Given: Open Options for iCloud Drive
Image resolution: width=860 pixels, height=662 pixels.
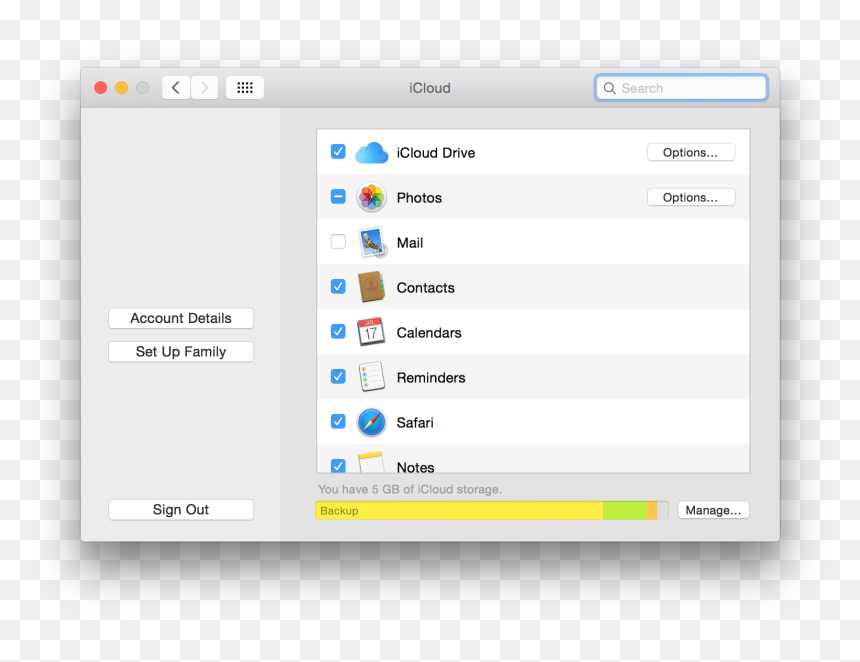Looking at the screenshot, I should pyautogui.click(x=691, y=152).
